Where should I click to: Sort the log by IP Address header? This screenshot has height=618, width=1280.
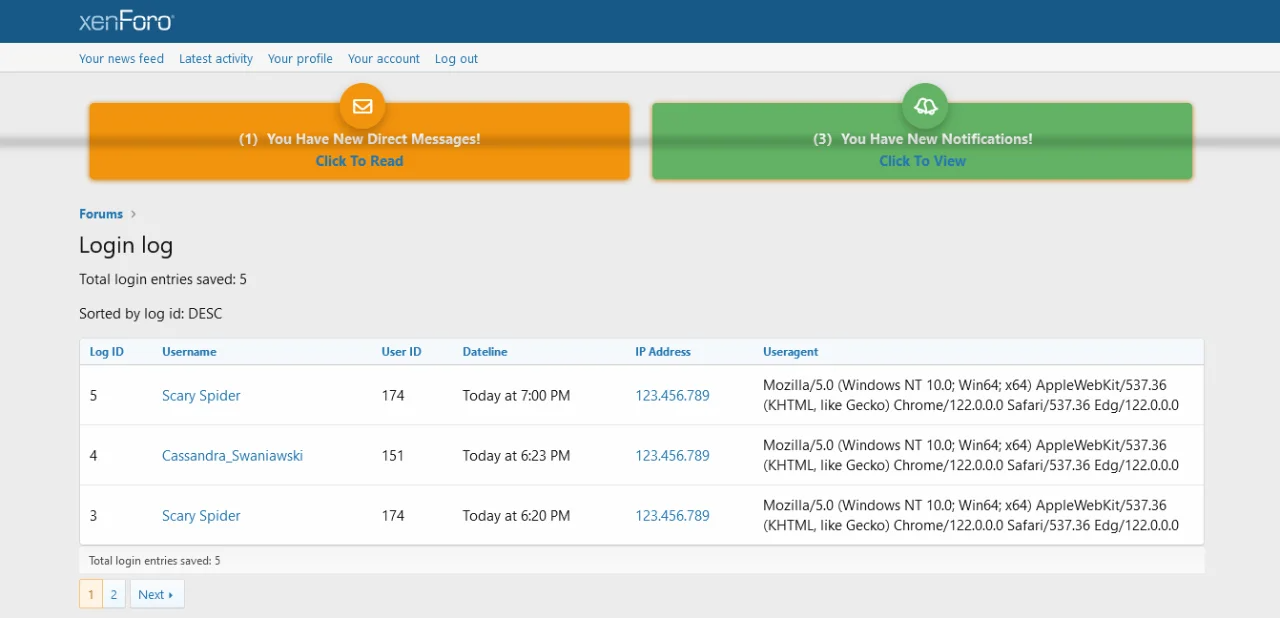tap(663, 352)
